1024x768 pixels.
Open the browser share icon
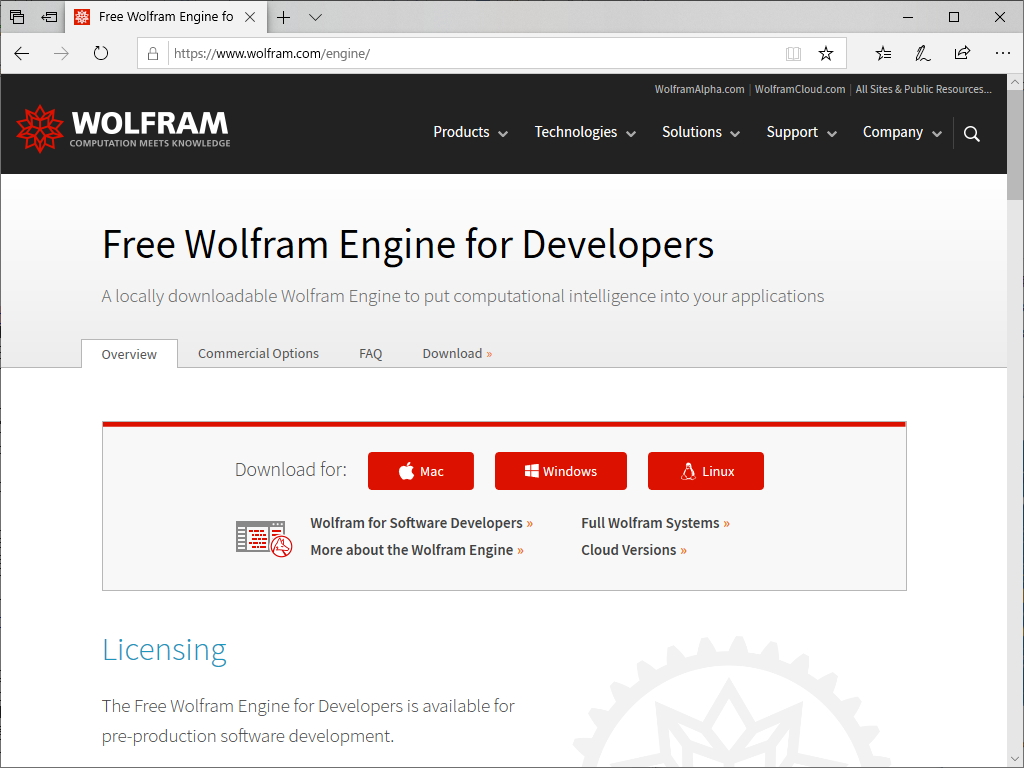(962, 53)
